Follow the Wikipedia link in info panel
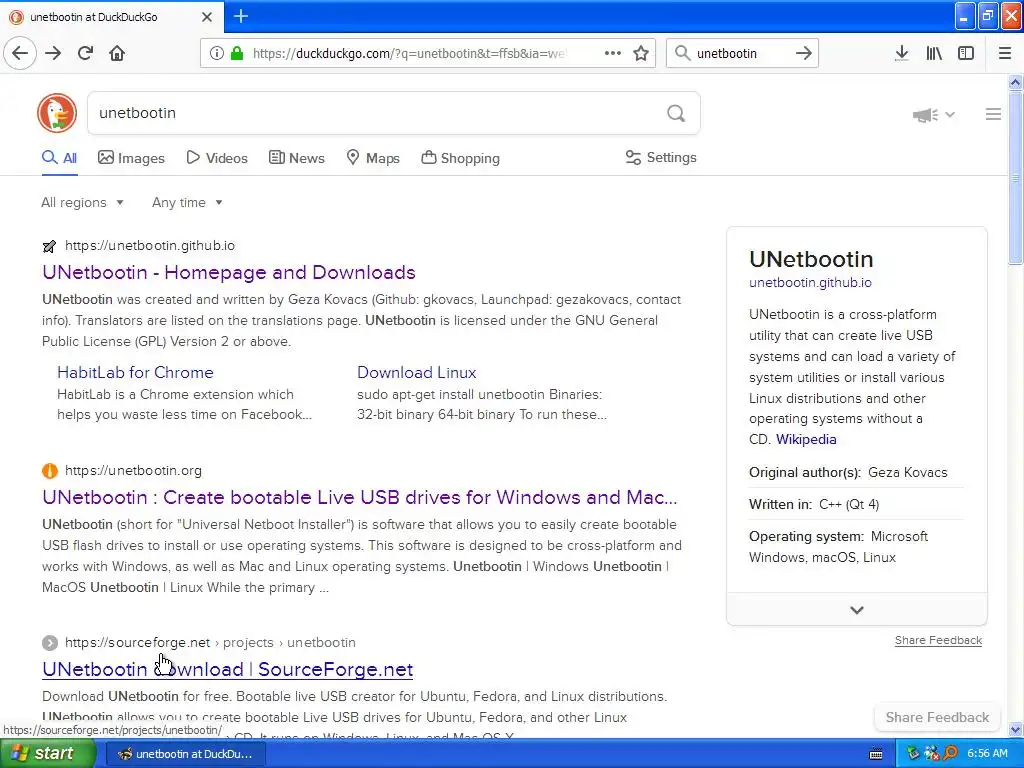Viewport: 1024px width, 768px height. point(806,440)
